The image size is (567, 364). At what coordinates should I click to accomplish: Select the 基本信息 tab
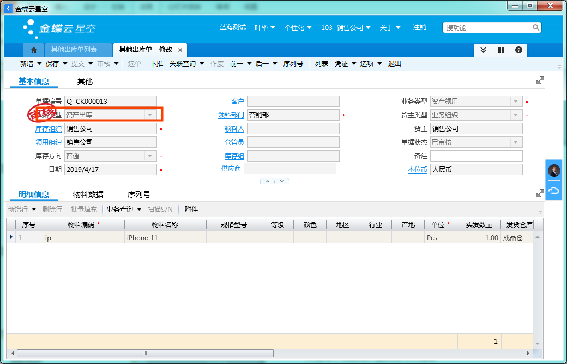(x=34, y=81)
